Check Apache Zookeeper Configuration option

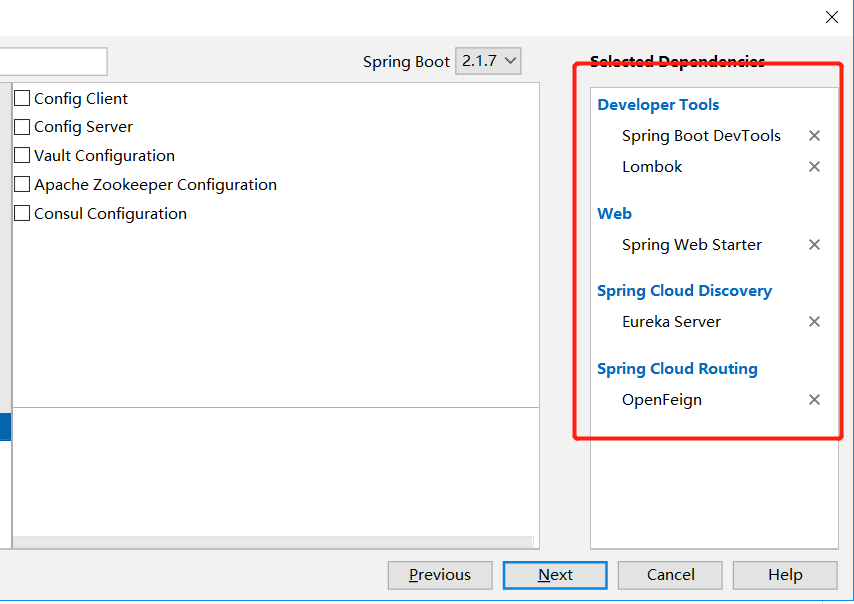(x=22, y=184)
